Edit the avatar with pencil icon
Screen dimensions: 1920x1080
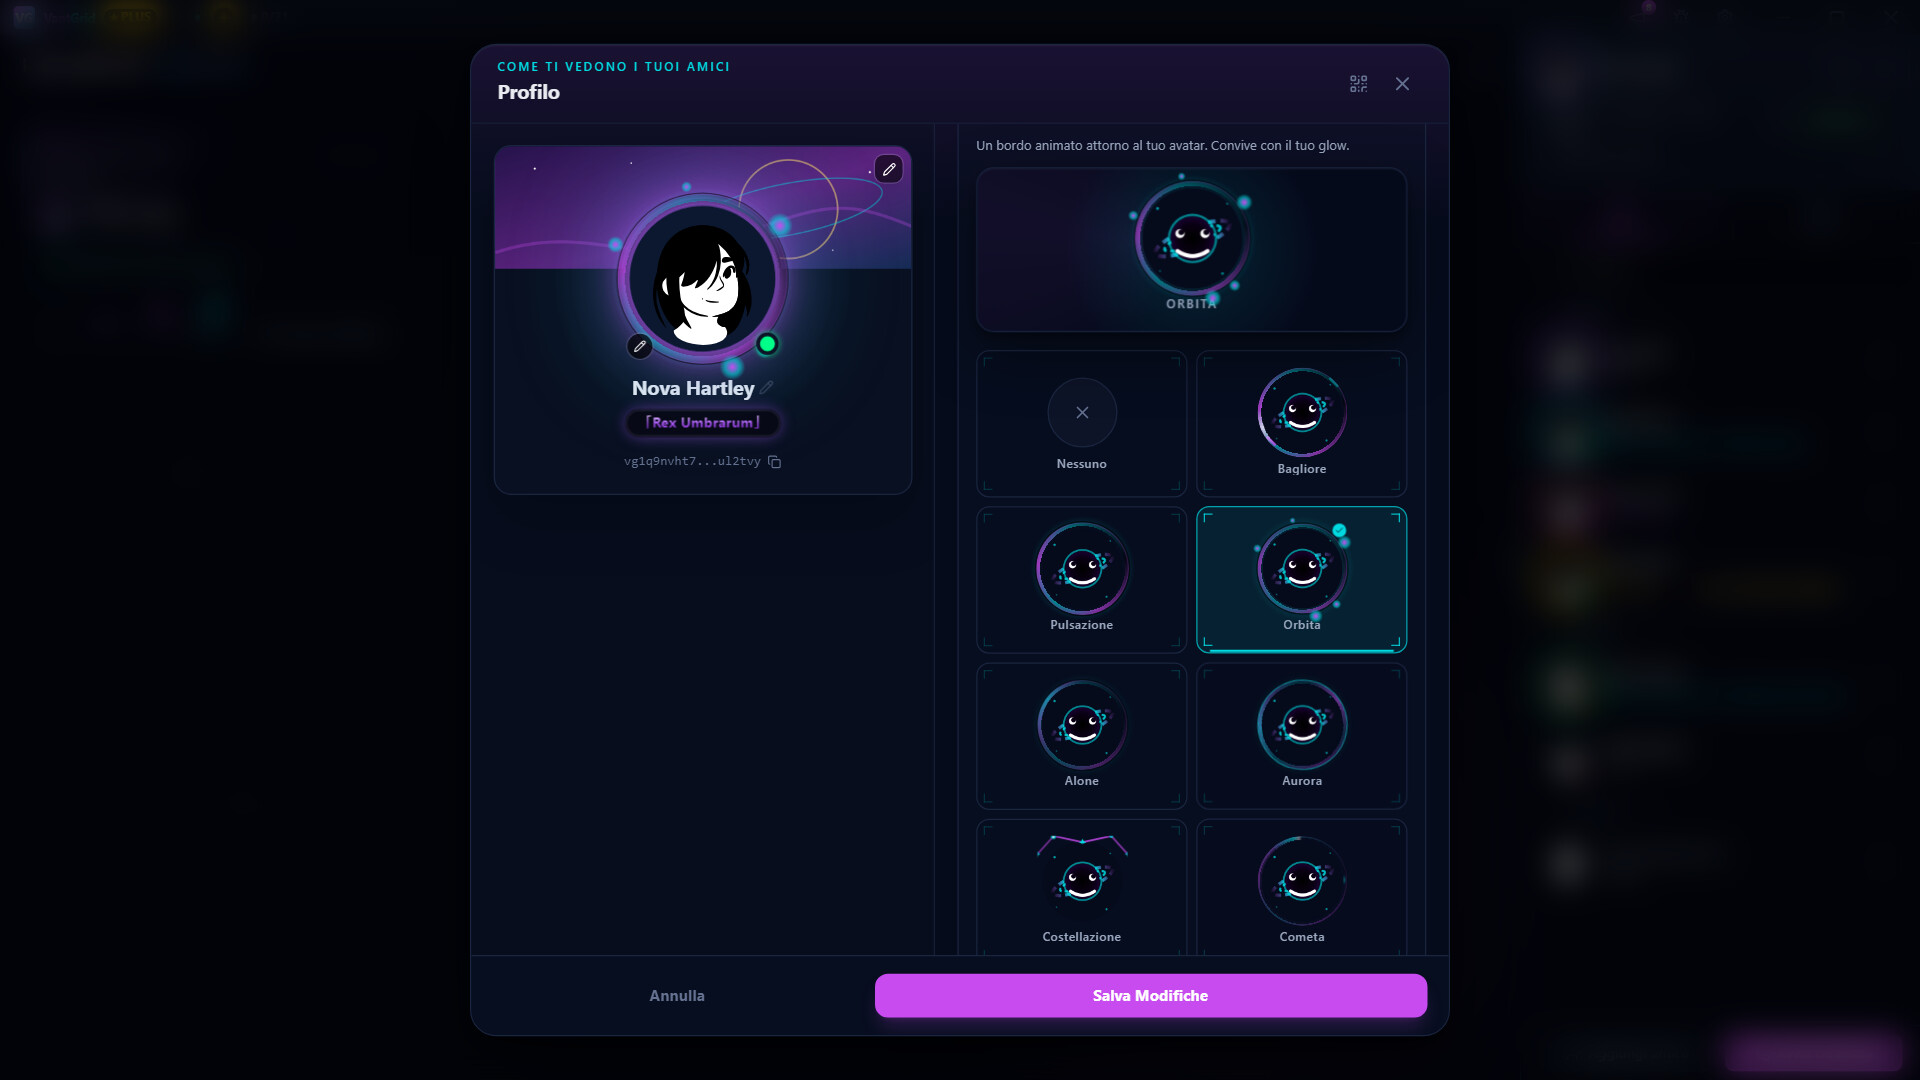tap(640, 346)
